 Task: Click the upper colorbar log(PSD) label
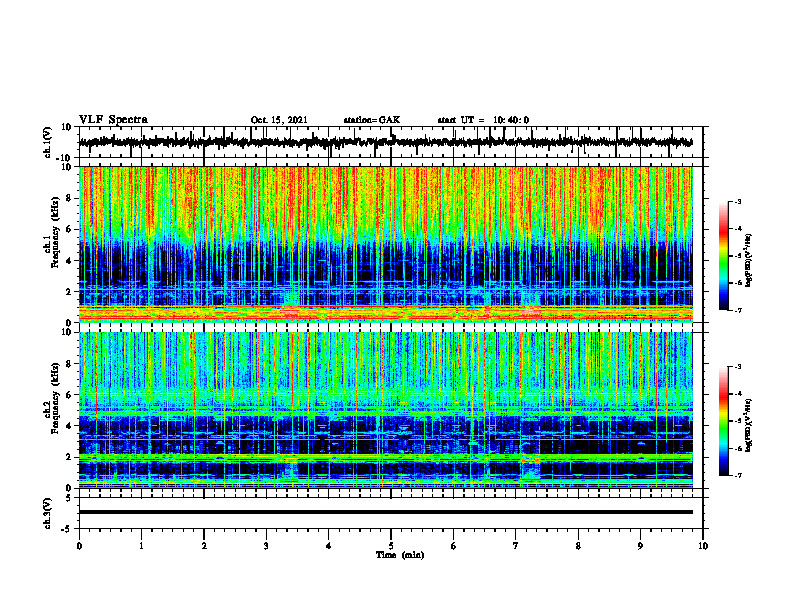[x=749, y=260]
